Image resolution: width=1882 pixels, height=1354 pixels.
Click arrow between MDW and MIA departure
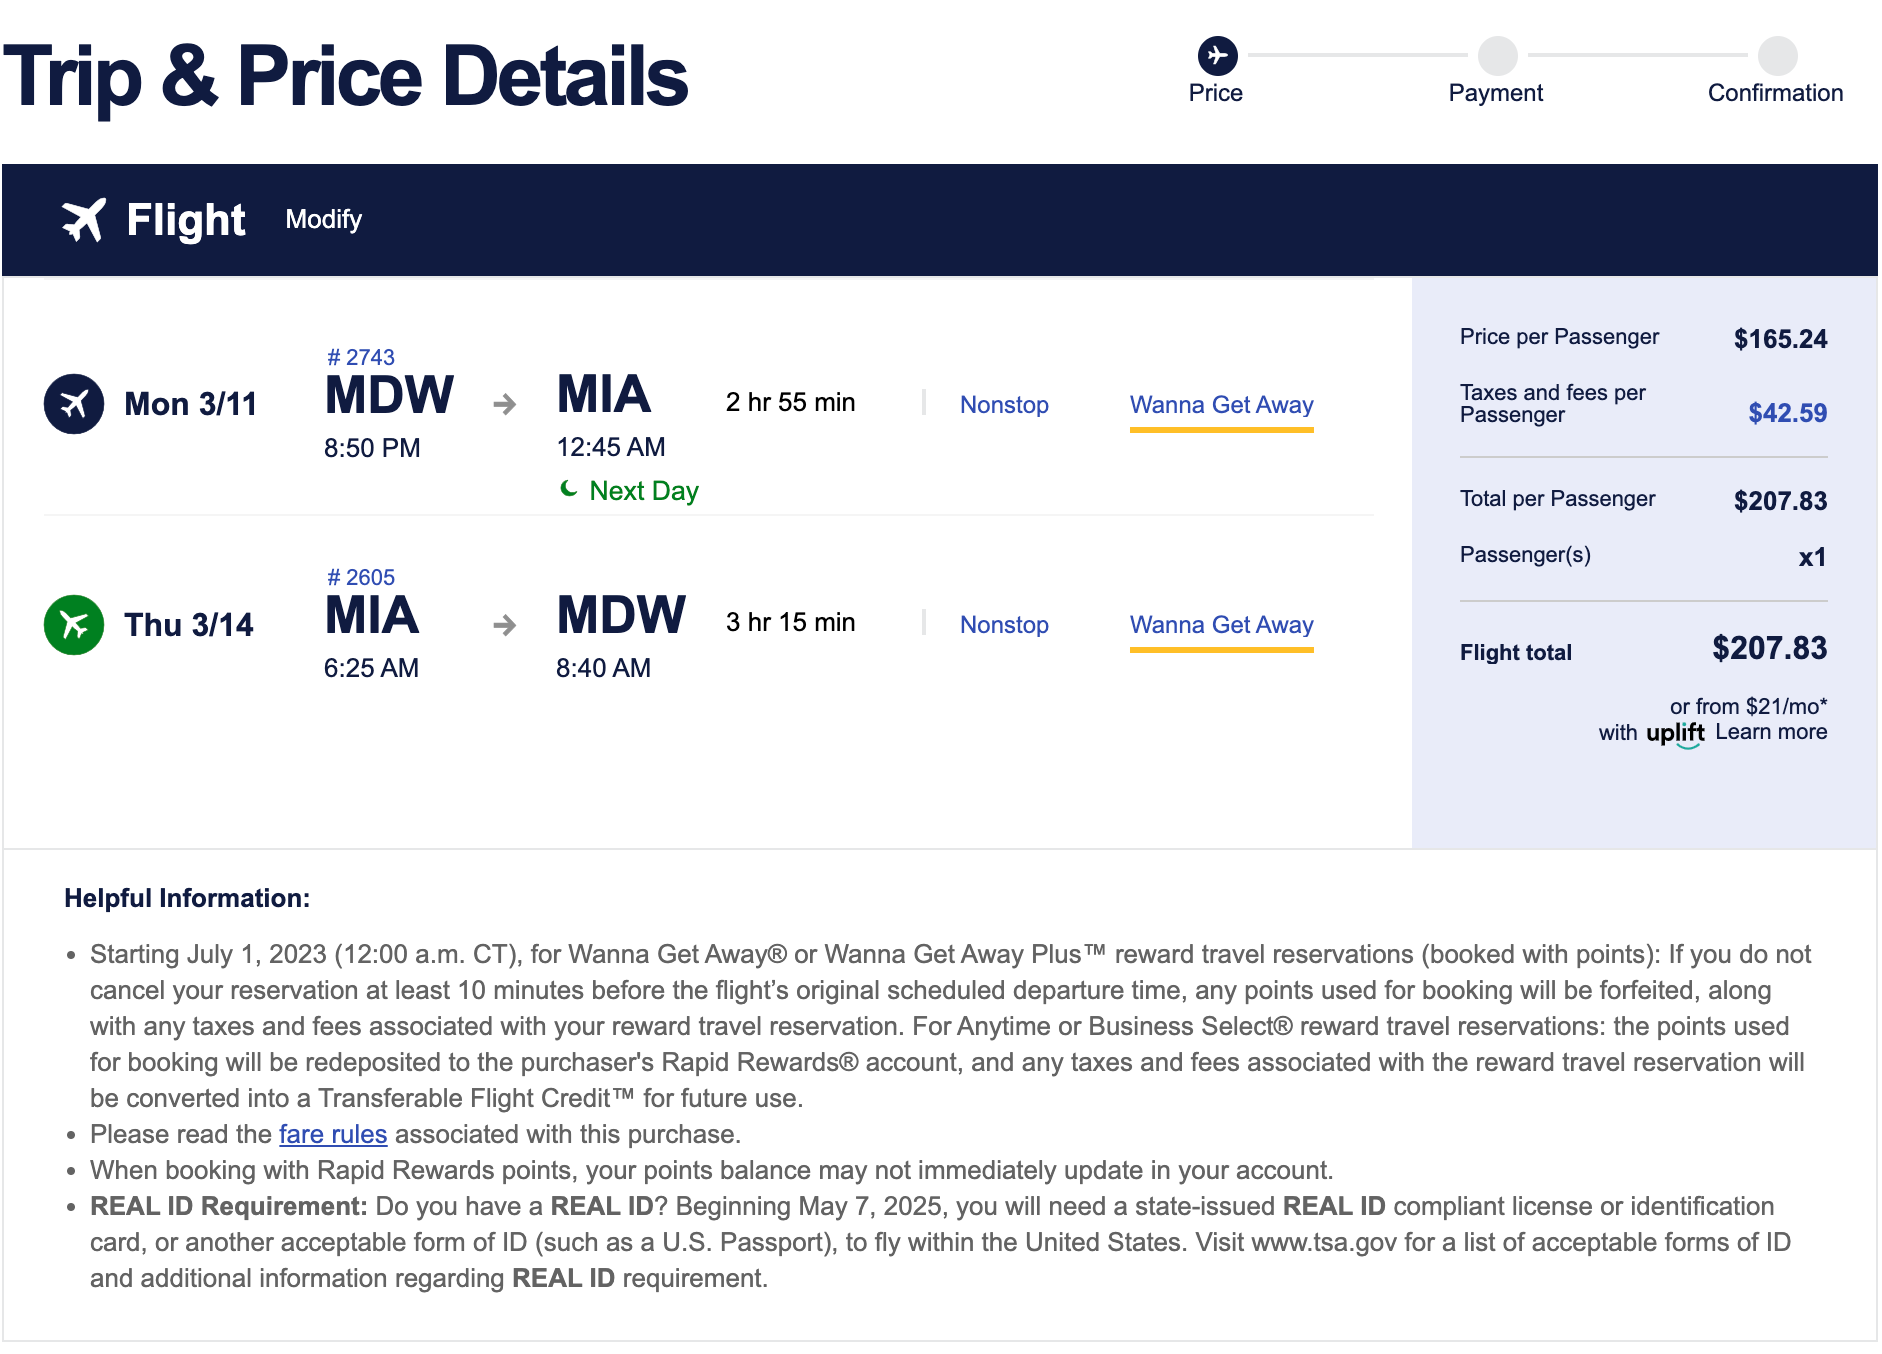tap(505, 404)
